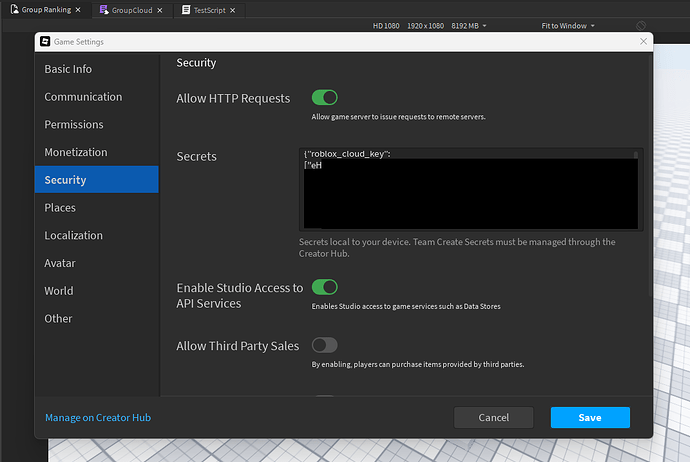Click the Group Ranking tab script icon

(15, 9)
